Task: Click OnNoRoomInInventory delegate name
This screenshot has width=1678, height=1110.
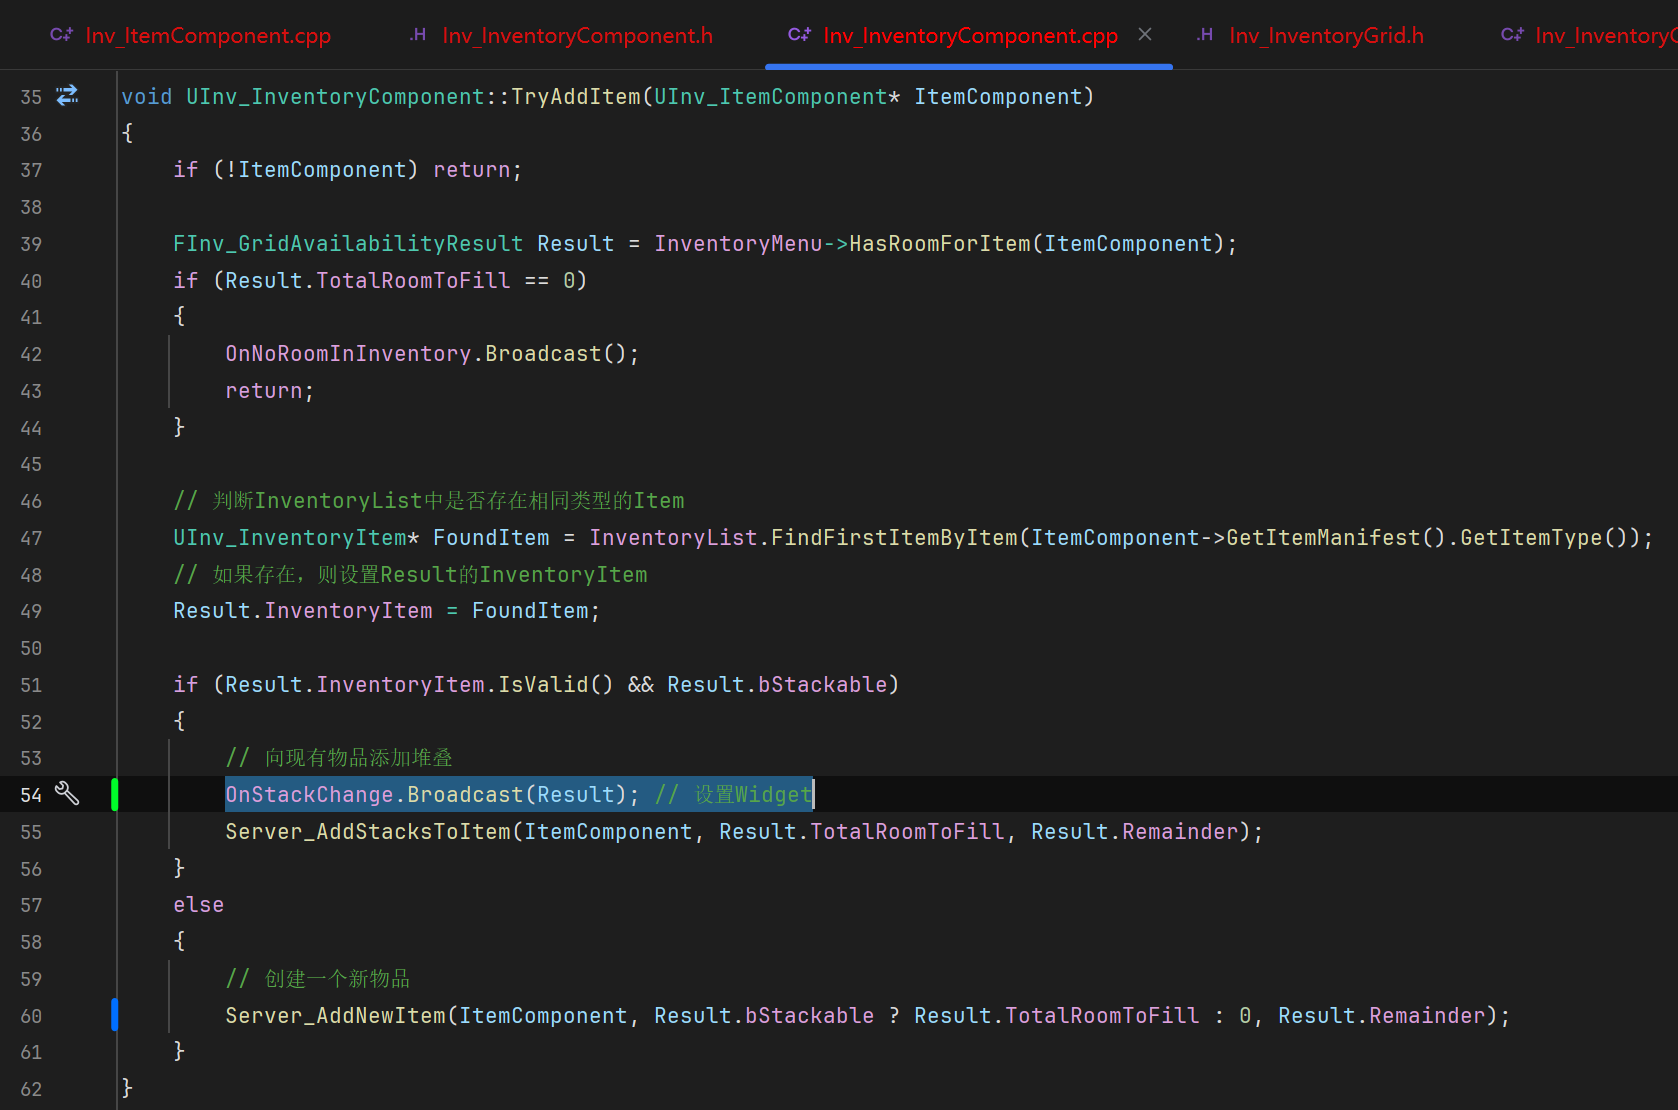Action: click(348, 354)
